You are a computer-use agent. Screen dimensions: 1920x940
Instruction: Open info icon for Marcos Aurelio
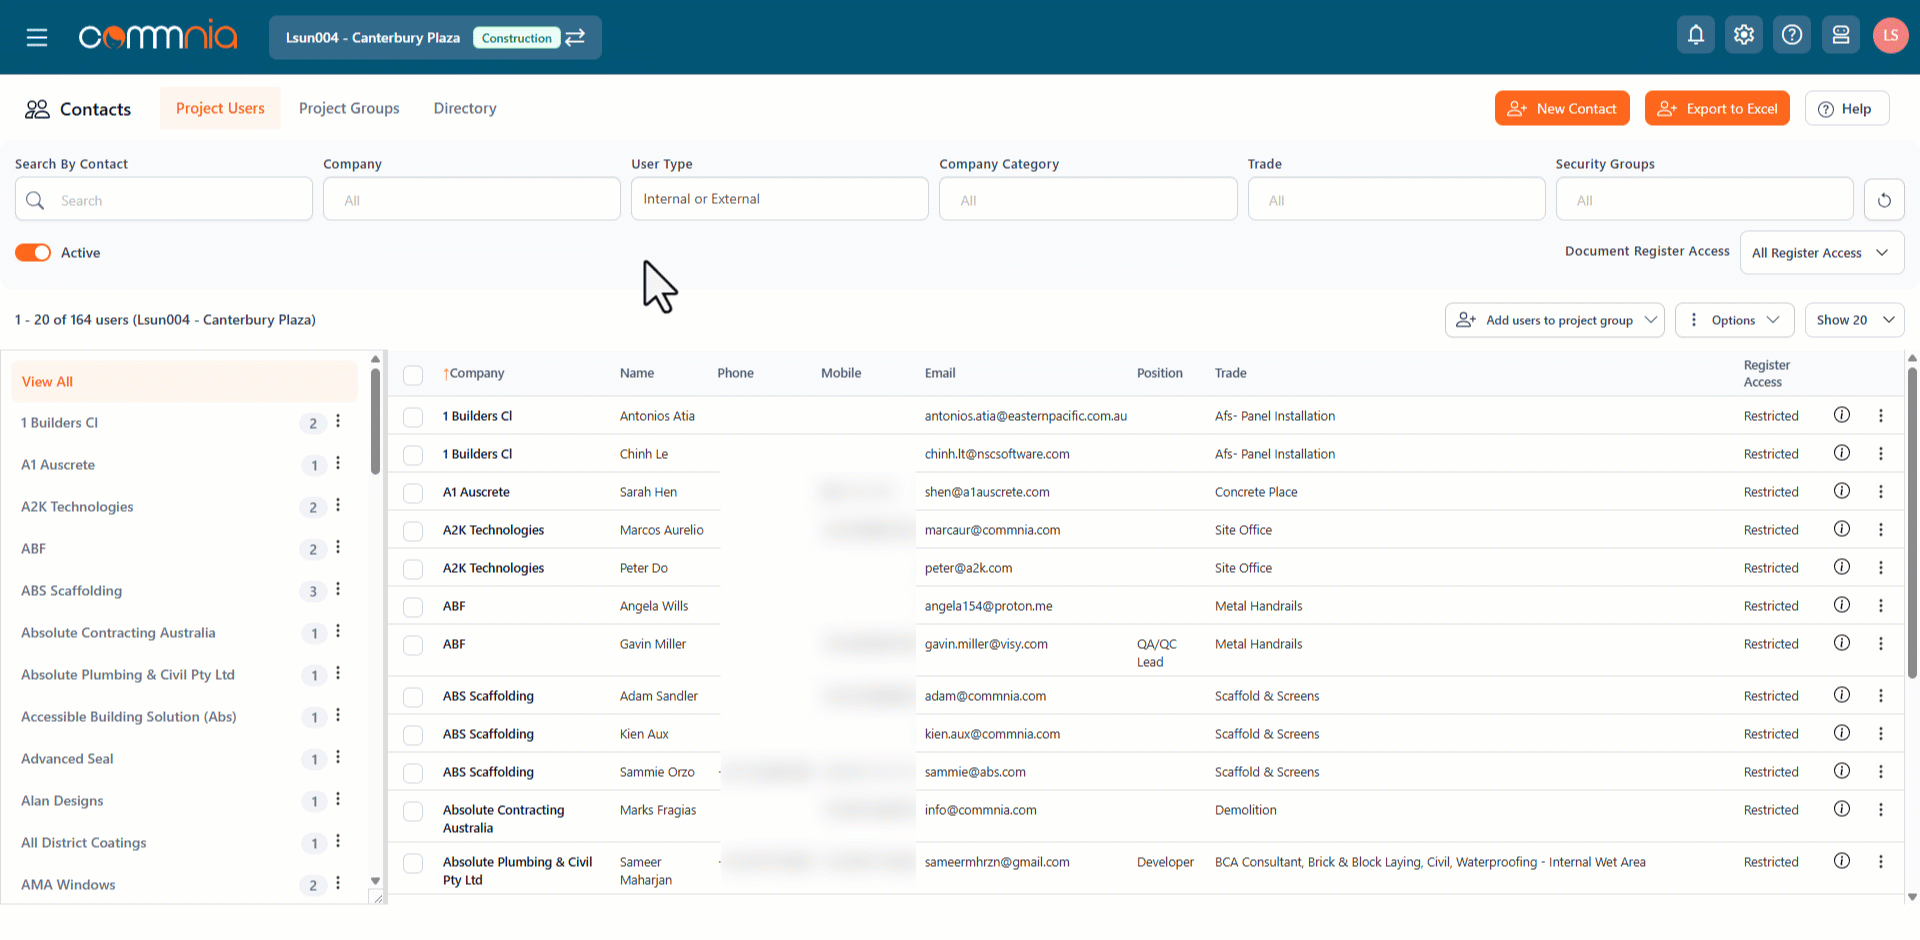1842,529
